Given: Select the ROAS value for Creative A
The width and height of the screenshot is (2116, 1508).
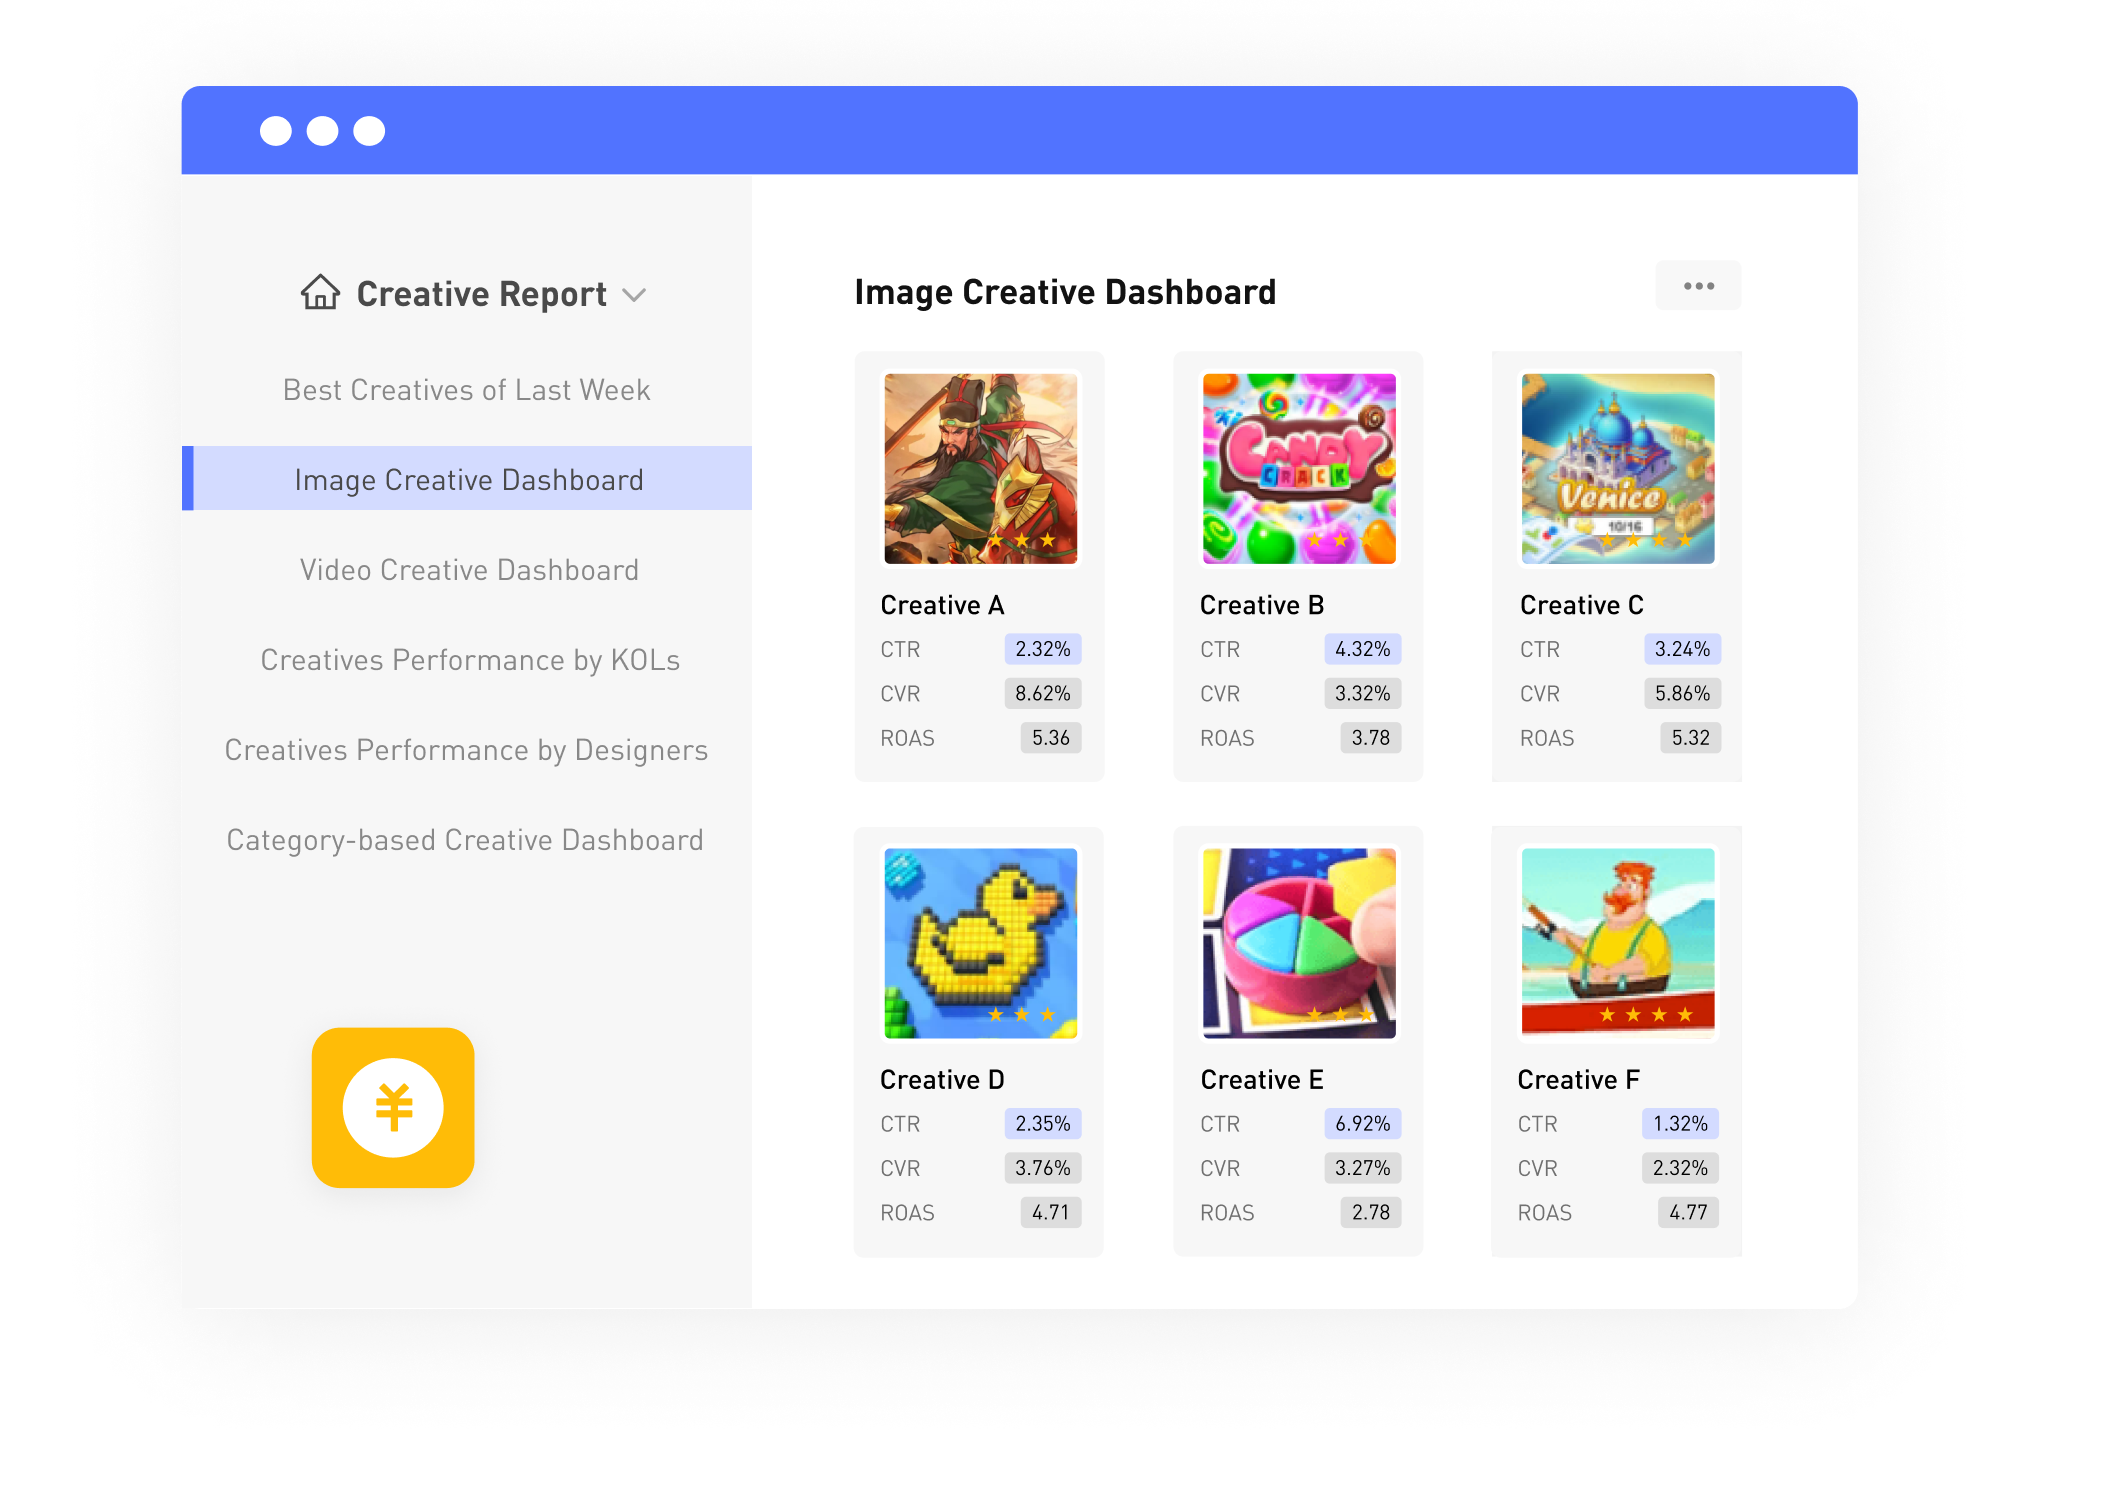Looking at the screenshot, I should [1049, 737].
